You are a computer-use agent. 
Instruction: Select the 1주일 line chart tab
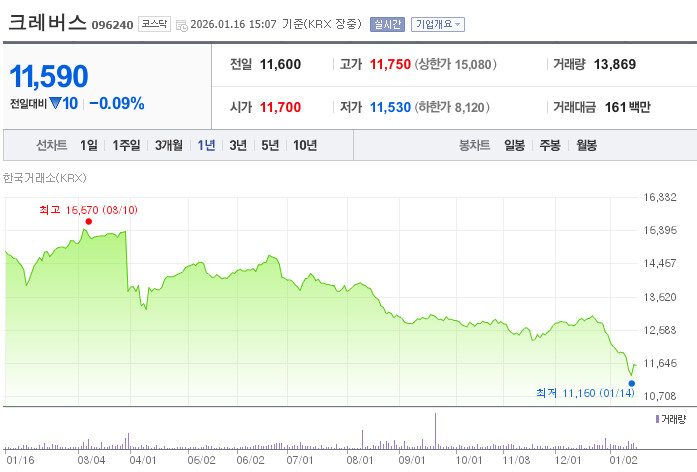pos(126,145)
